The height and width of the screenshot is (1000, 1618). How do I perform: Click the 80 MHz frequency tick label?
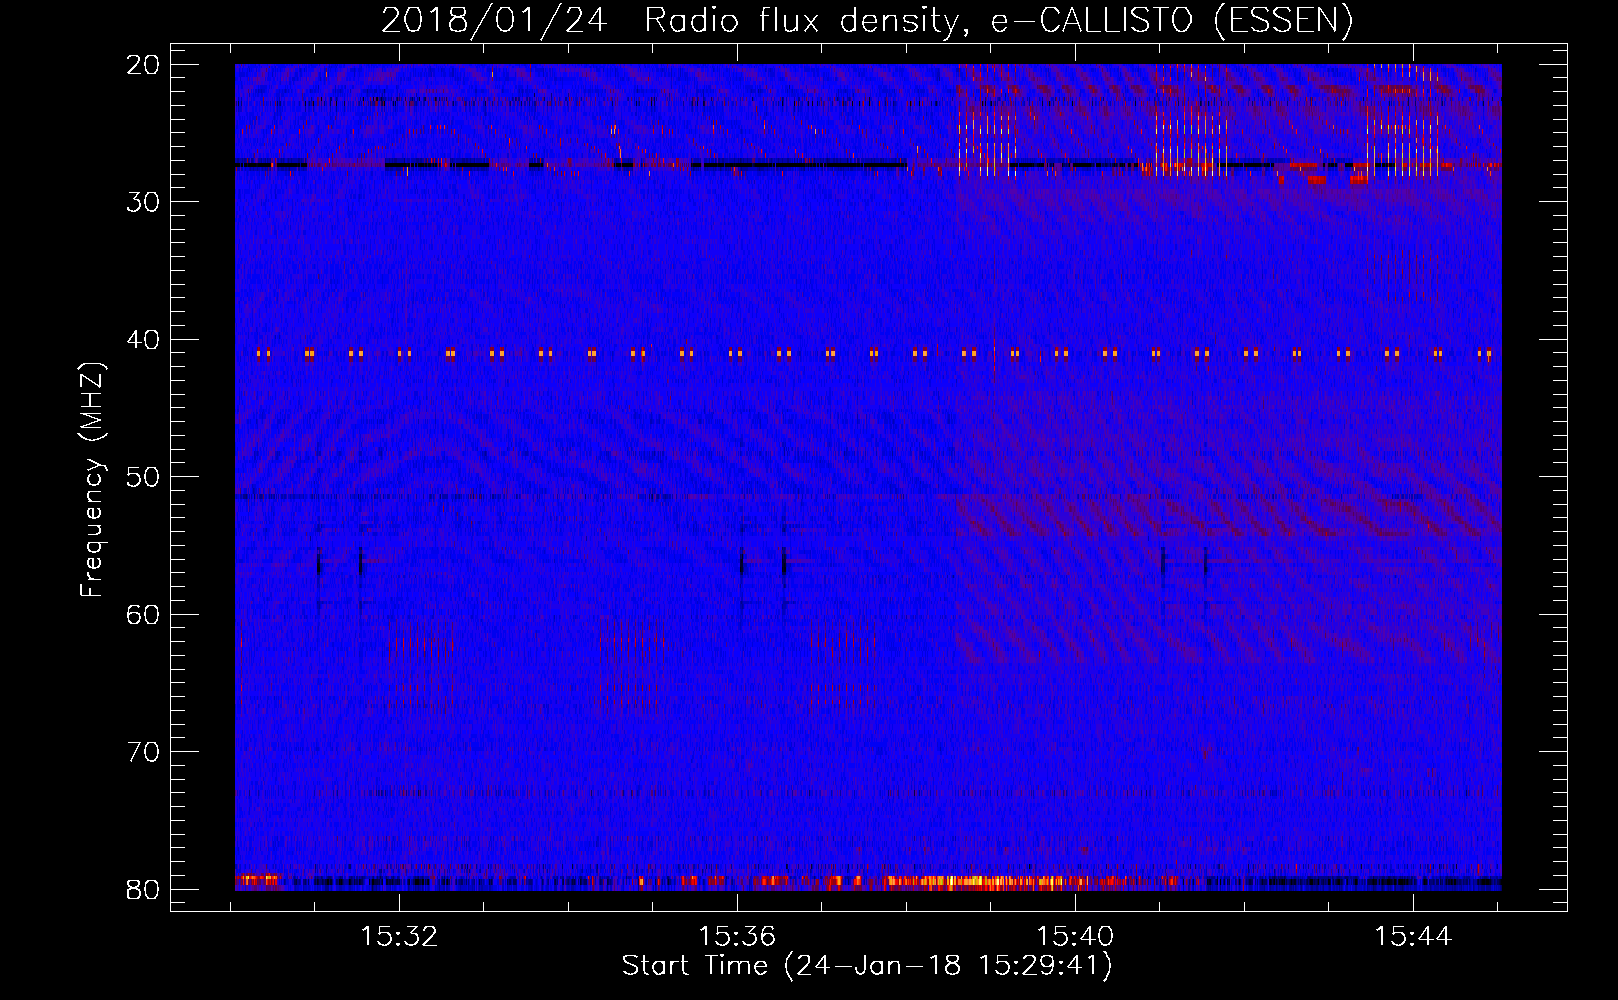pos(144,889)
